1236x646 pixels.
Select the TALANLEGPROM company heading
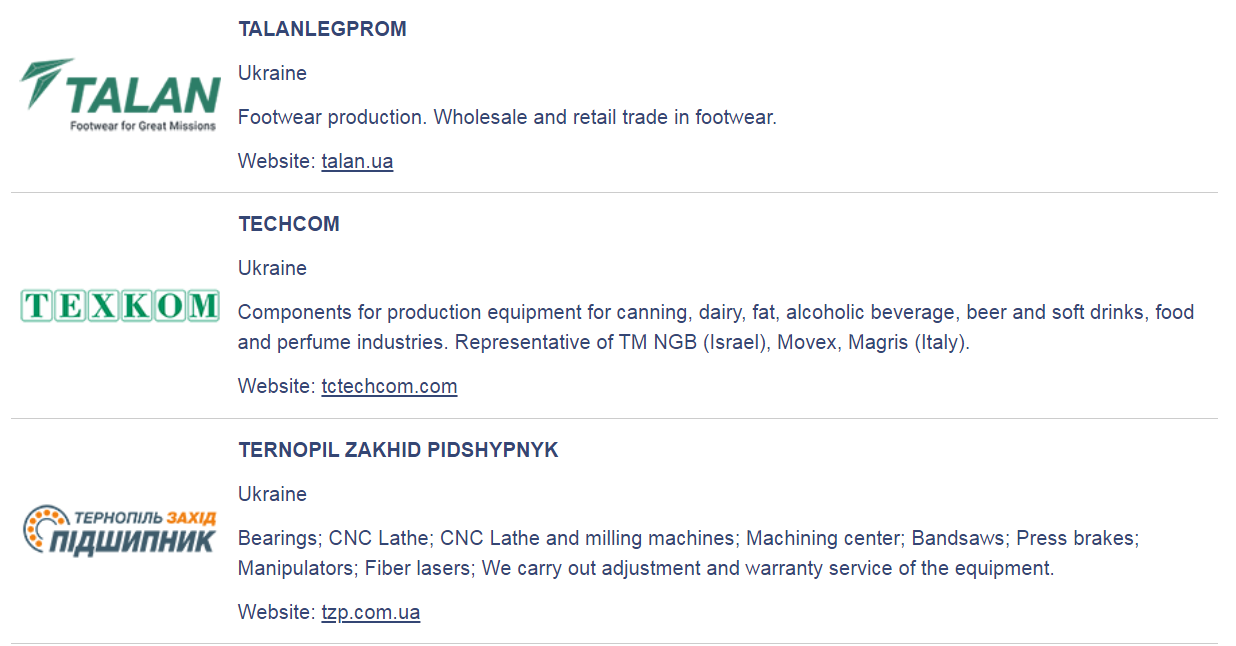pyautogui.click(x=322, y=29)
